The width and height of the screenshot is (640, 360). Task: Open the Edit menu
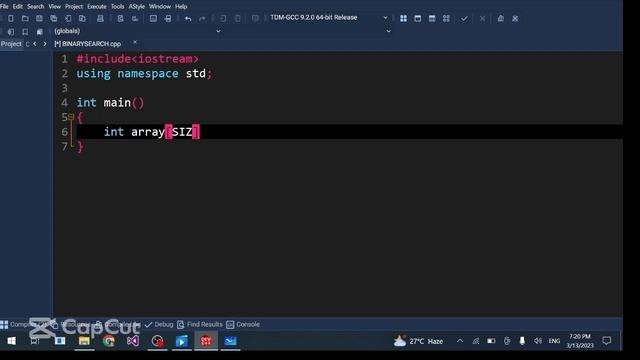coord(18,7)
